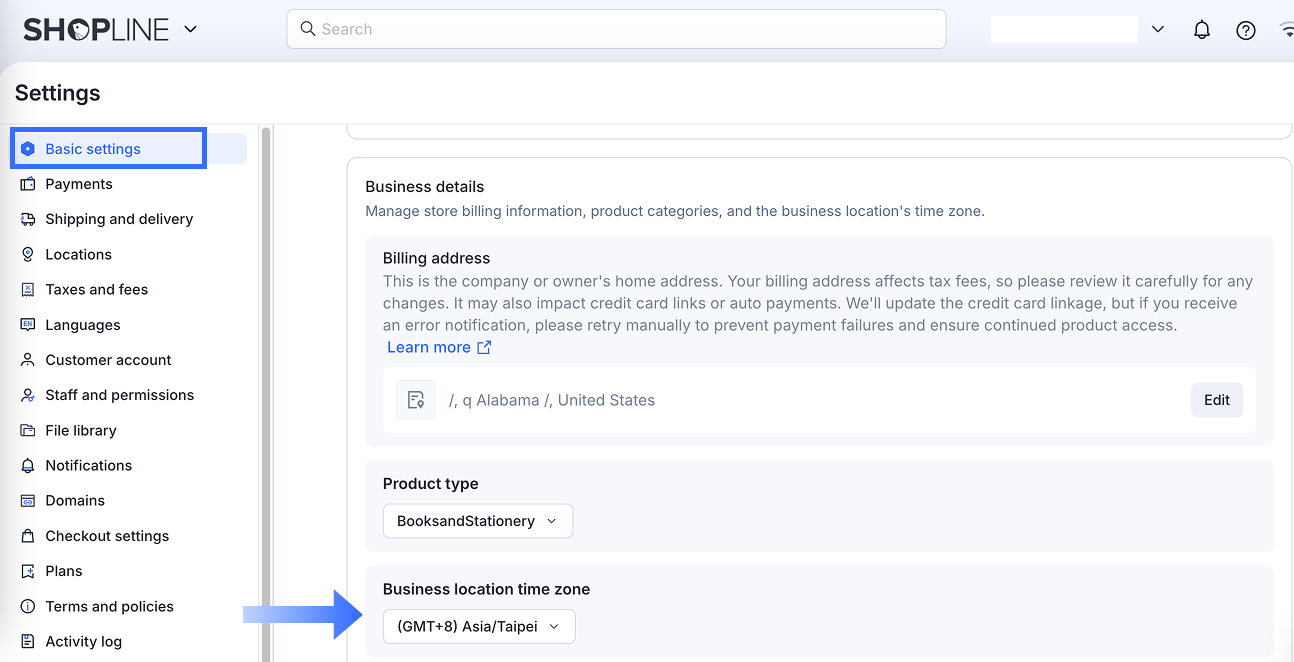Click the Domains icon in sidebar

pos(28,500)
